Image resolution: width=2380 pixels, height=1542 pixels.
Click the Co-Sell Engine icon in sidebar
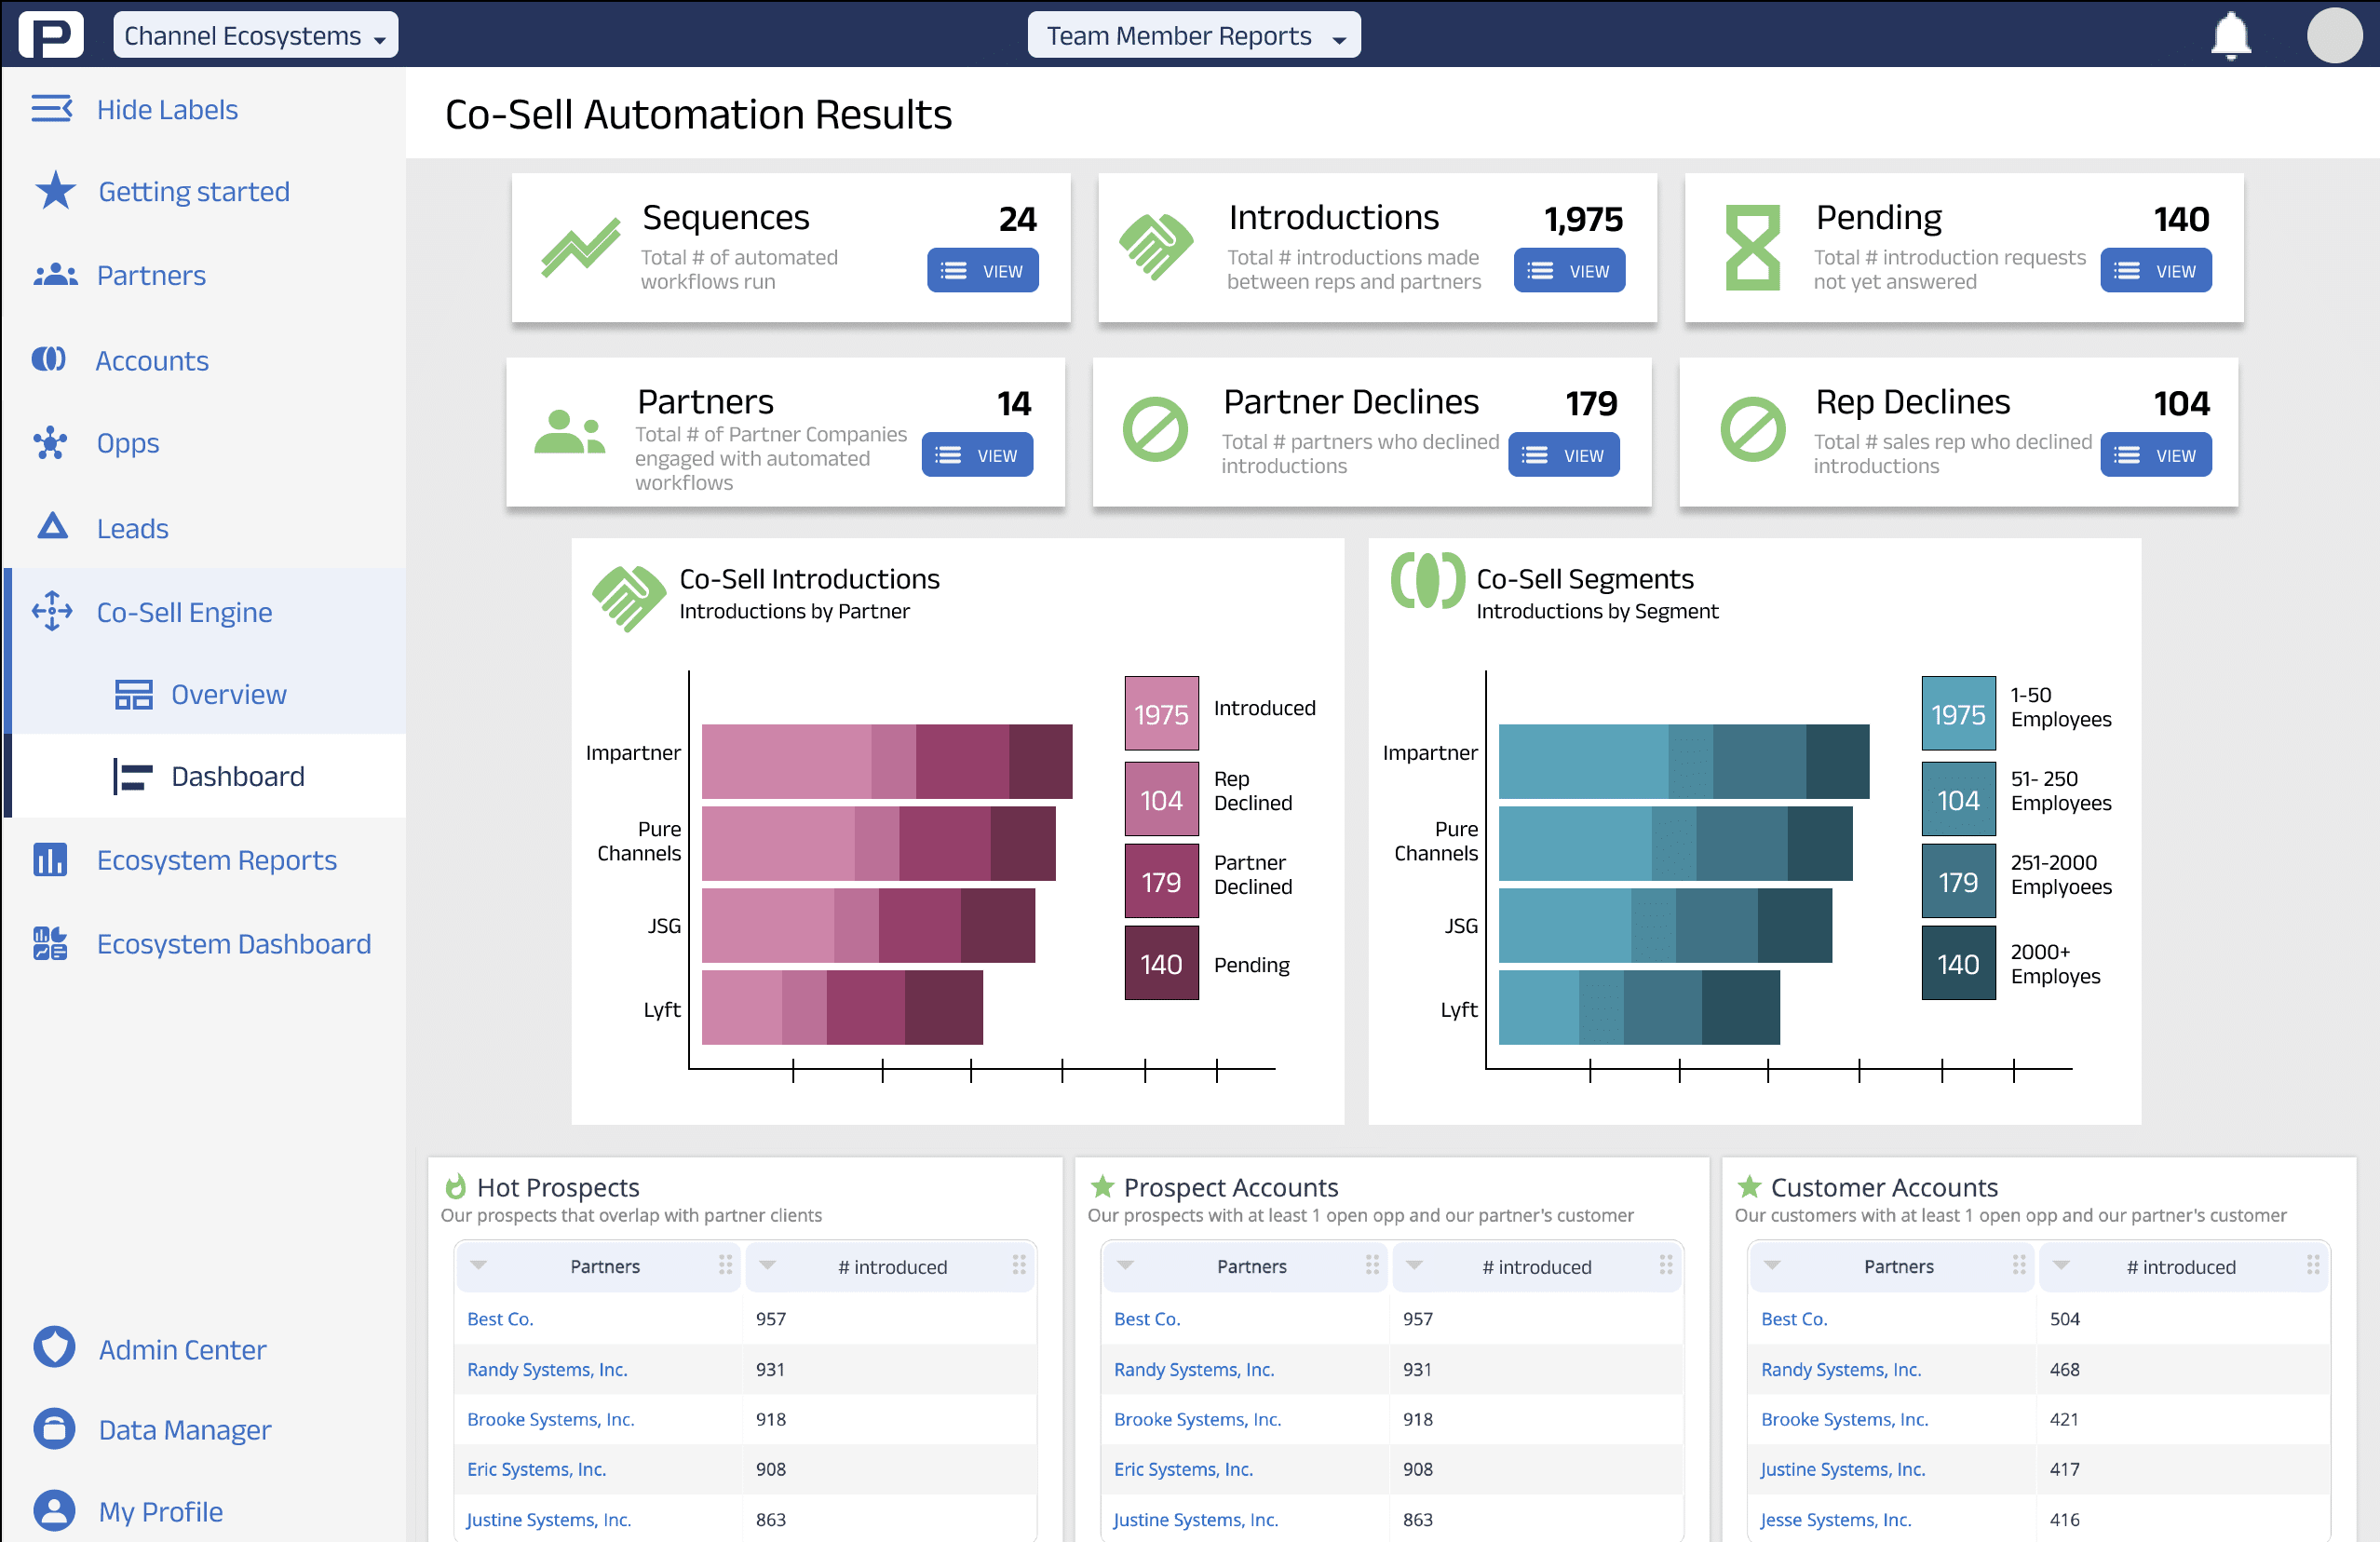52,611
